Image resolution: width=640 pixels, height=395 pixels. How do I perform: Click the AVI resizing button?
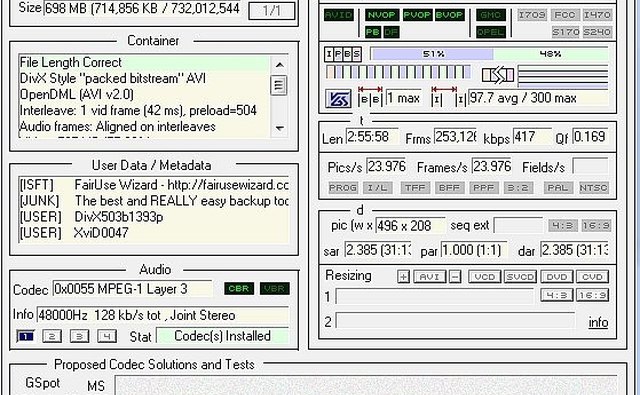429,277
